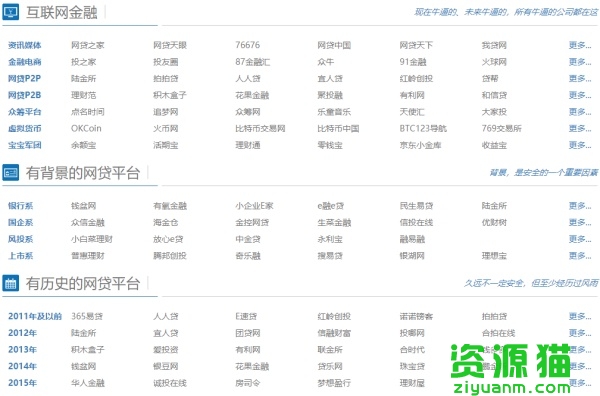Click the 互联网金融 section monitor icon
The height and width of the screenshot is (396, 600).
[10, 12]
